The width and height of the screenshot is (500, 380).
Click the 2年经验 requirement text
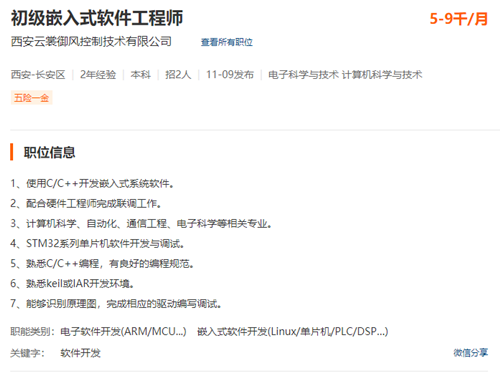point(98,74)
